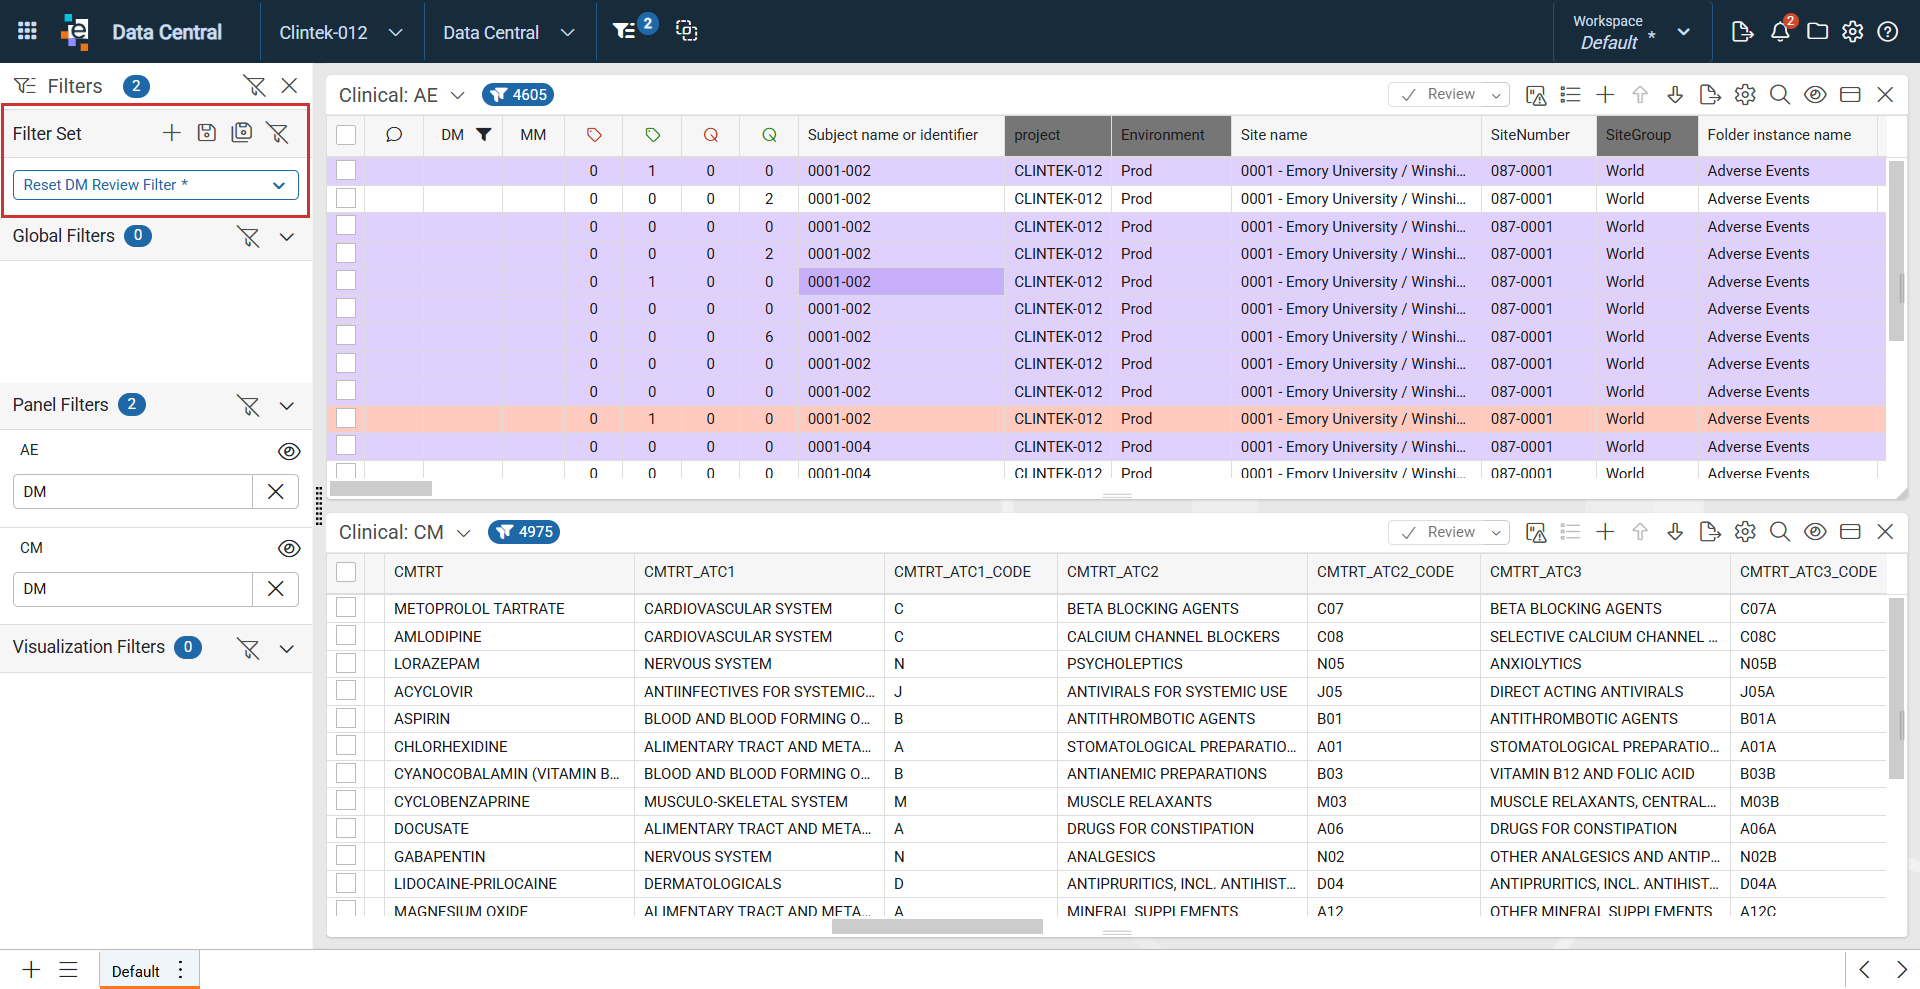Open the Data Central module menu
1920x989 pixels.
(x=508, y=32)
